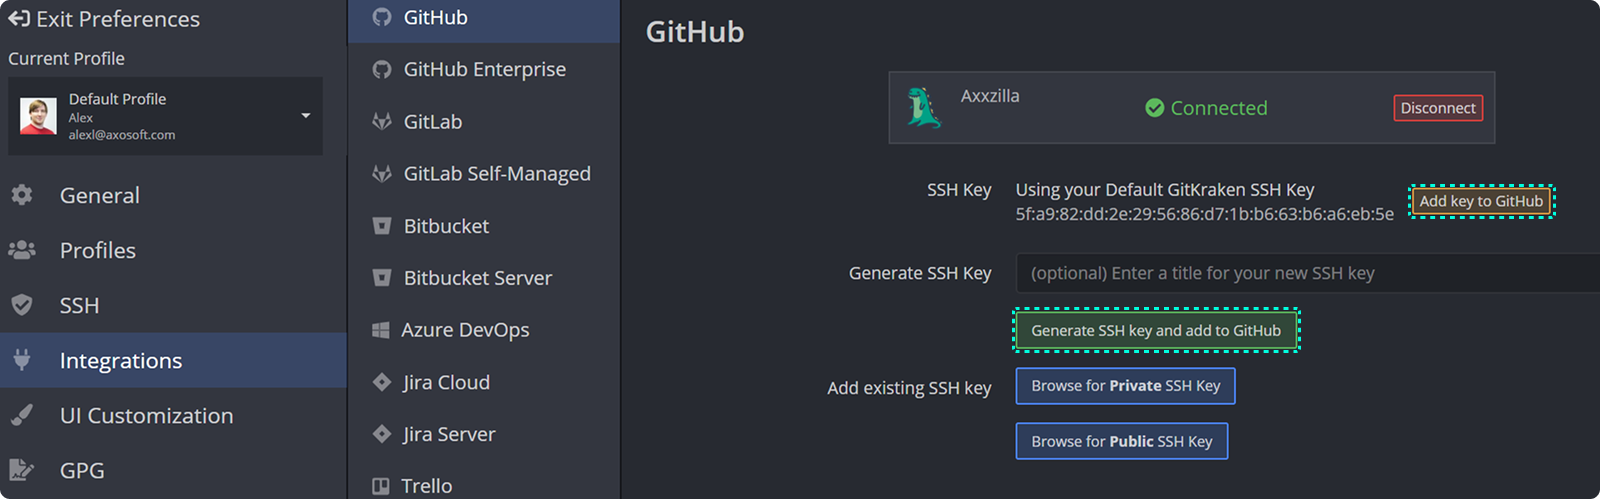1600x499 pixels.
Task: Click the UI Customization brush icon
Action: point(22,415)
